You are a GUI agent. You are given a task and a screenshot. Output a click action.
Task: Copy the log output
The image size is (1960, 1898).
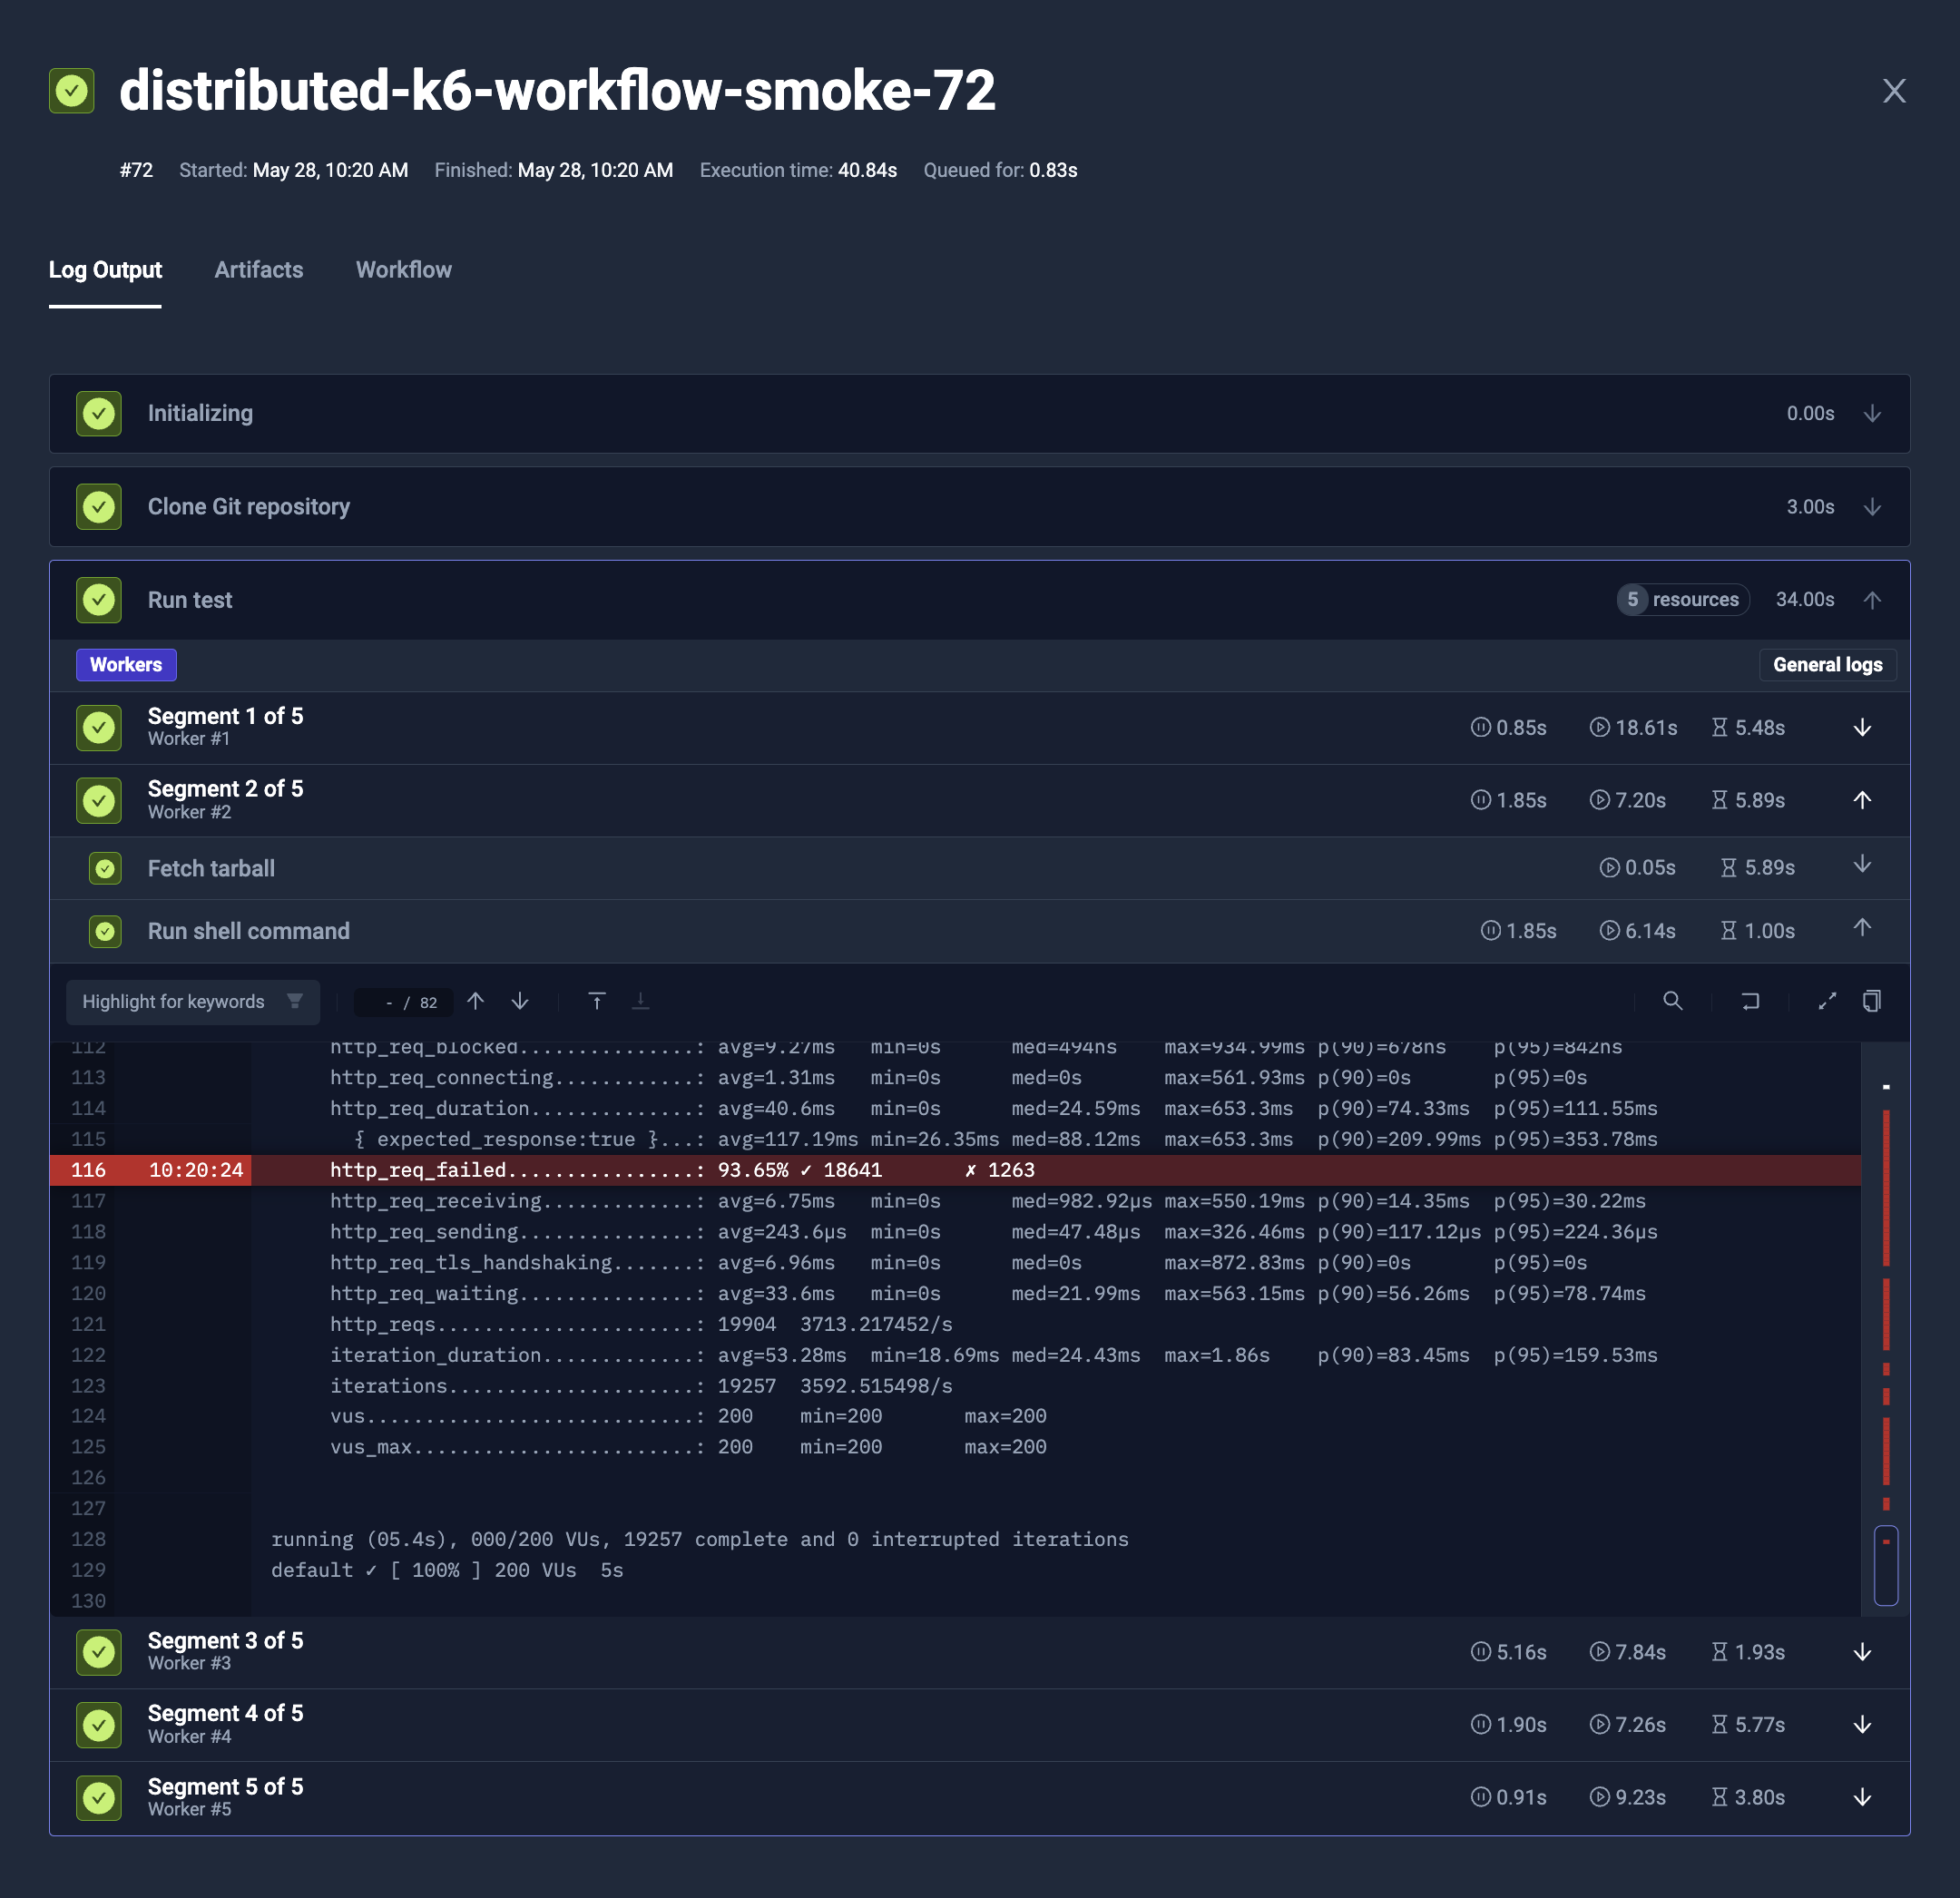[x=1872, y=1001]
